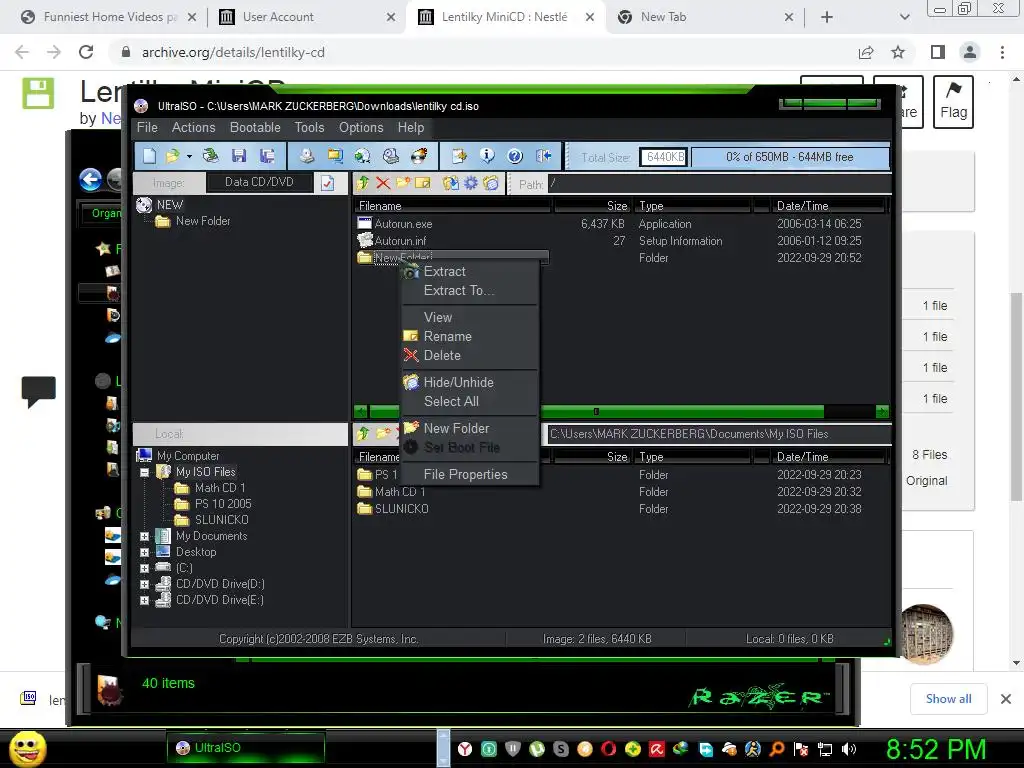Viewport: 1024px width, 768px height.
Task: Choose Hide/Unhide from context menu
Action: pos(470,383)
